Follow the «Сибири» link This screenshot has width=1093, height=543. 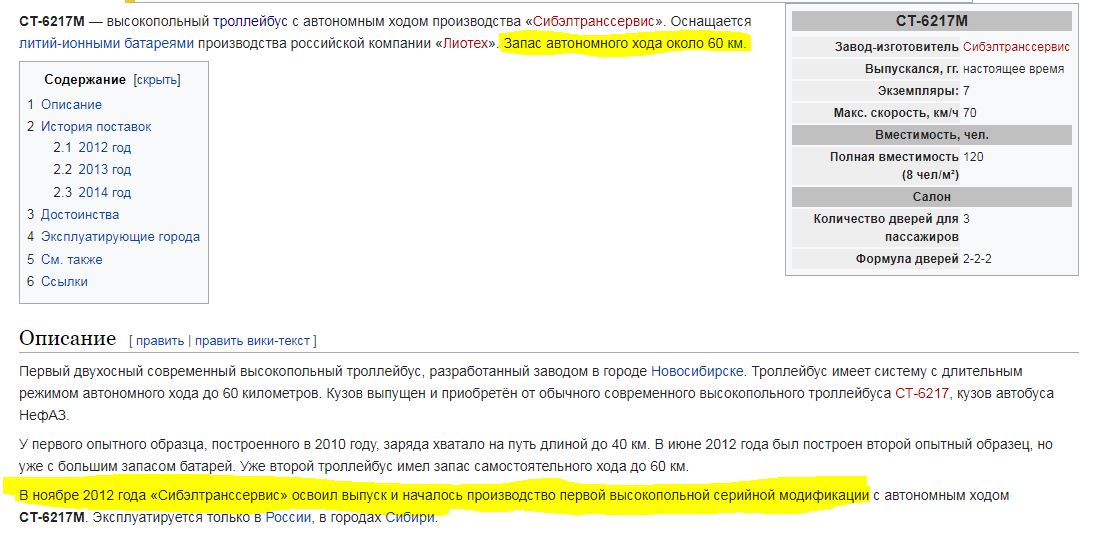pos(411,518)
